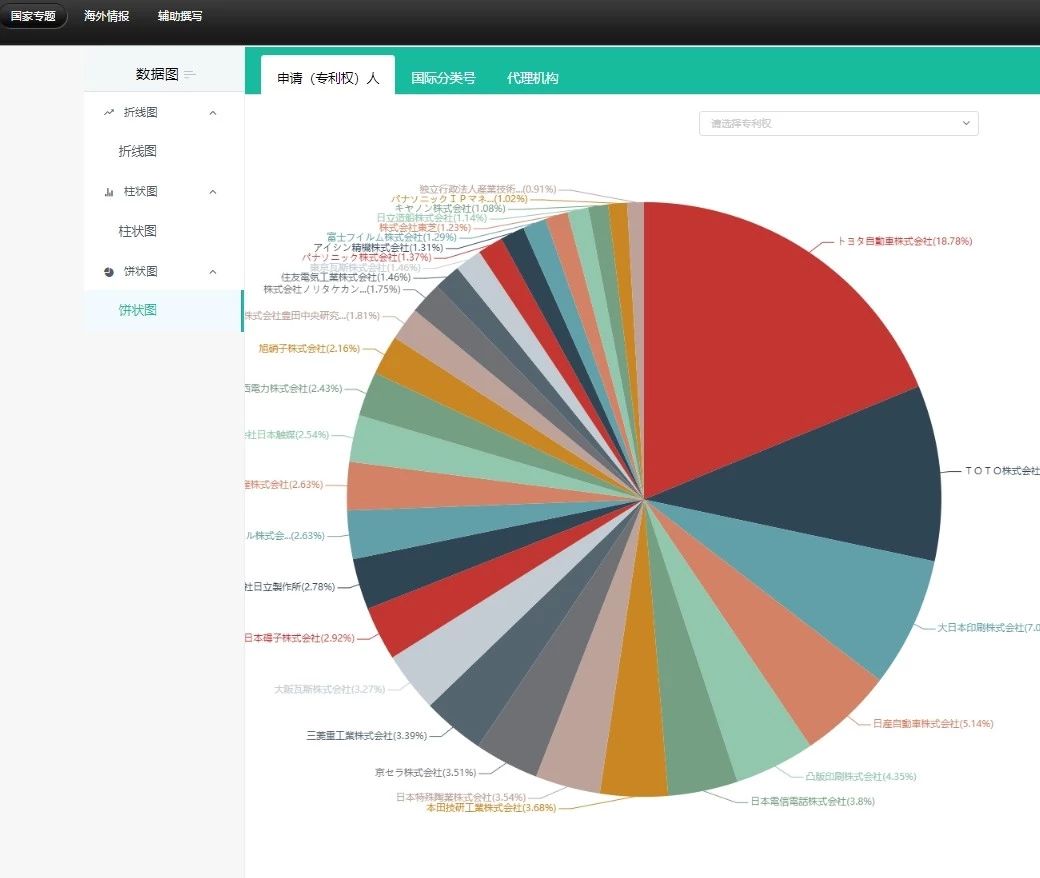The height and width of the screenshot is (878, 1040).
Task: Click the 三菱重工業株式会社(3.39%) label
Action: 366,735
